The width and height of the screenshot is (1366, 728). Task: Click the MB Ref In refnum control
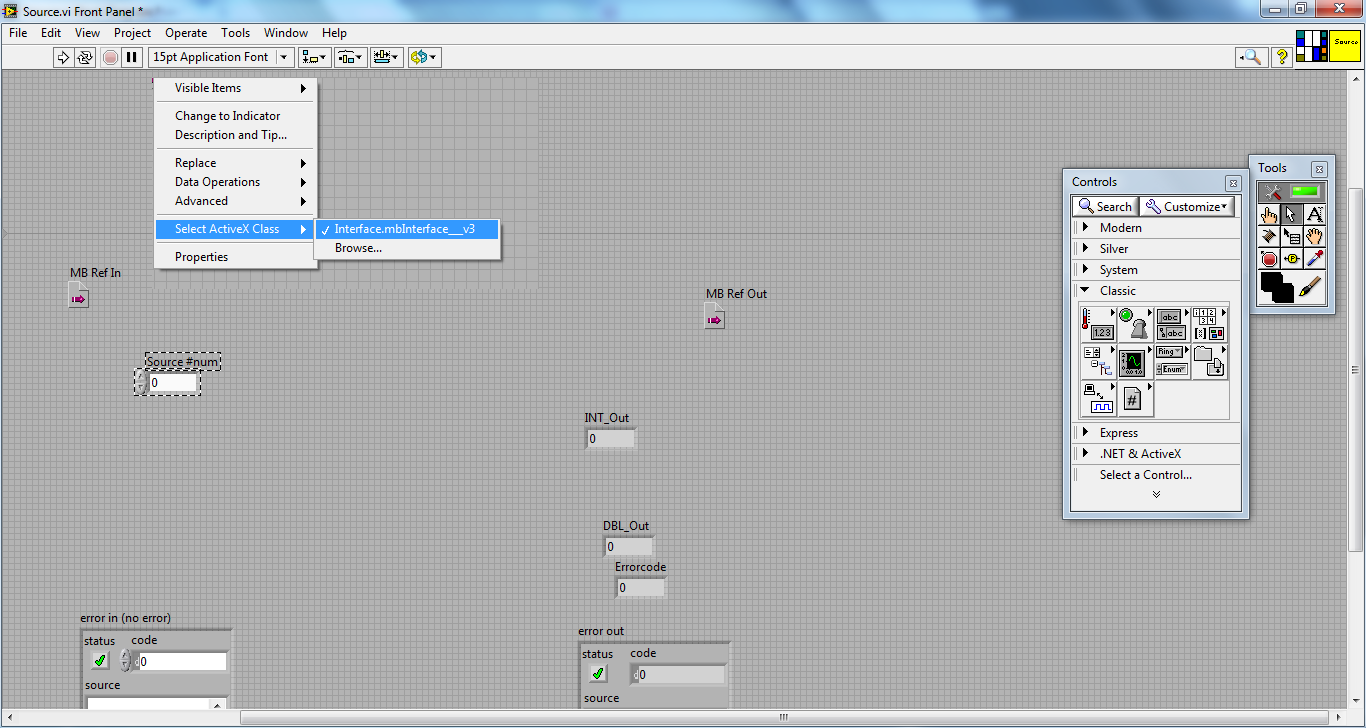[x=79, y=294]
